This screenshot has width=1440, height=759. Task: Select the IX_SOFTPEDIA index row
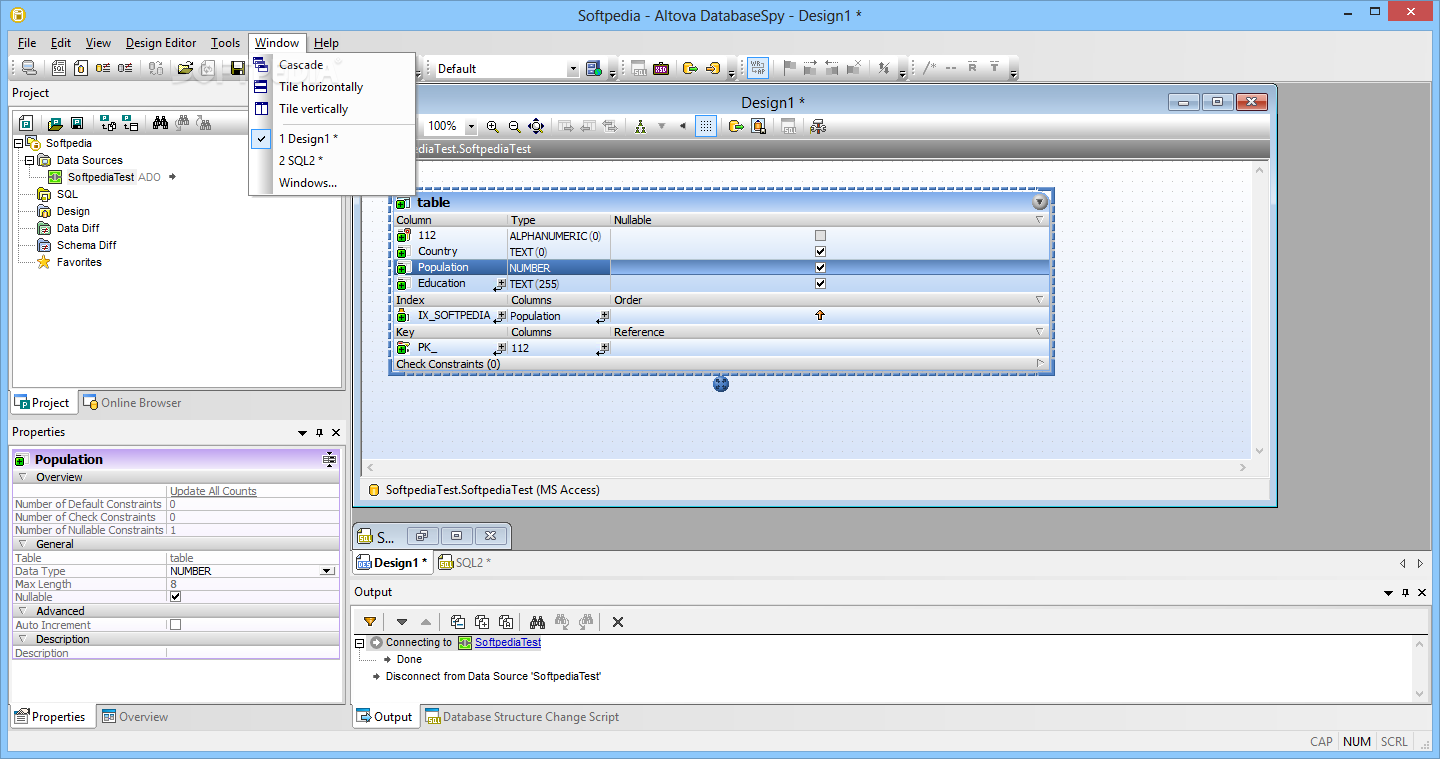click(721, 316)
